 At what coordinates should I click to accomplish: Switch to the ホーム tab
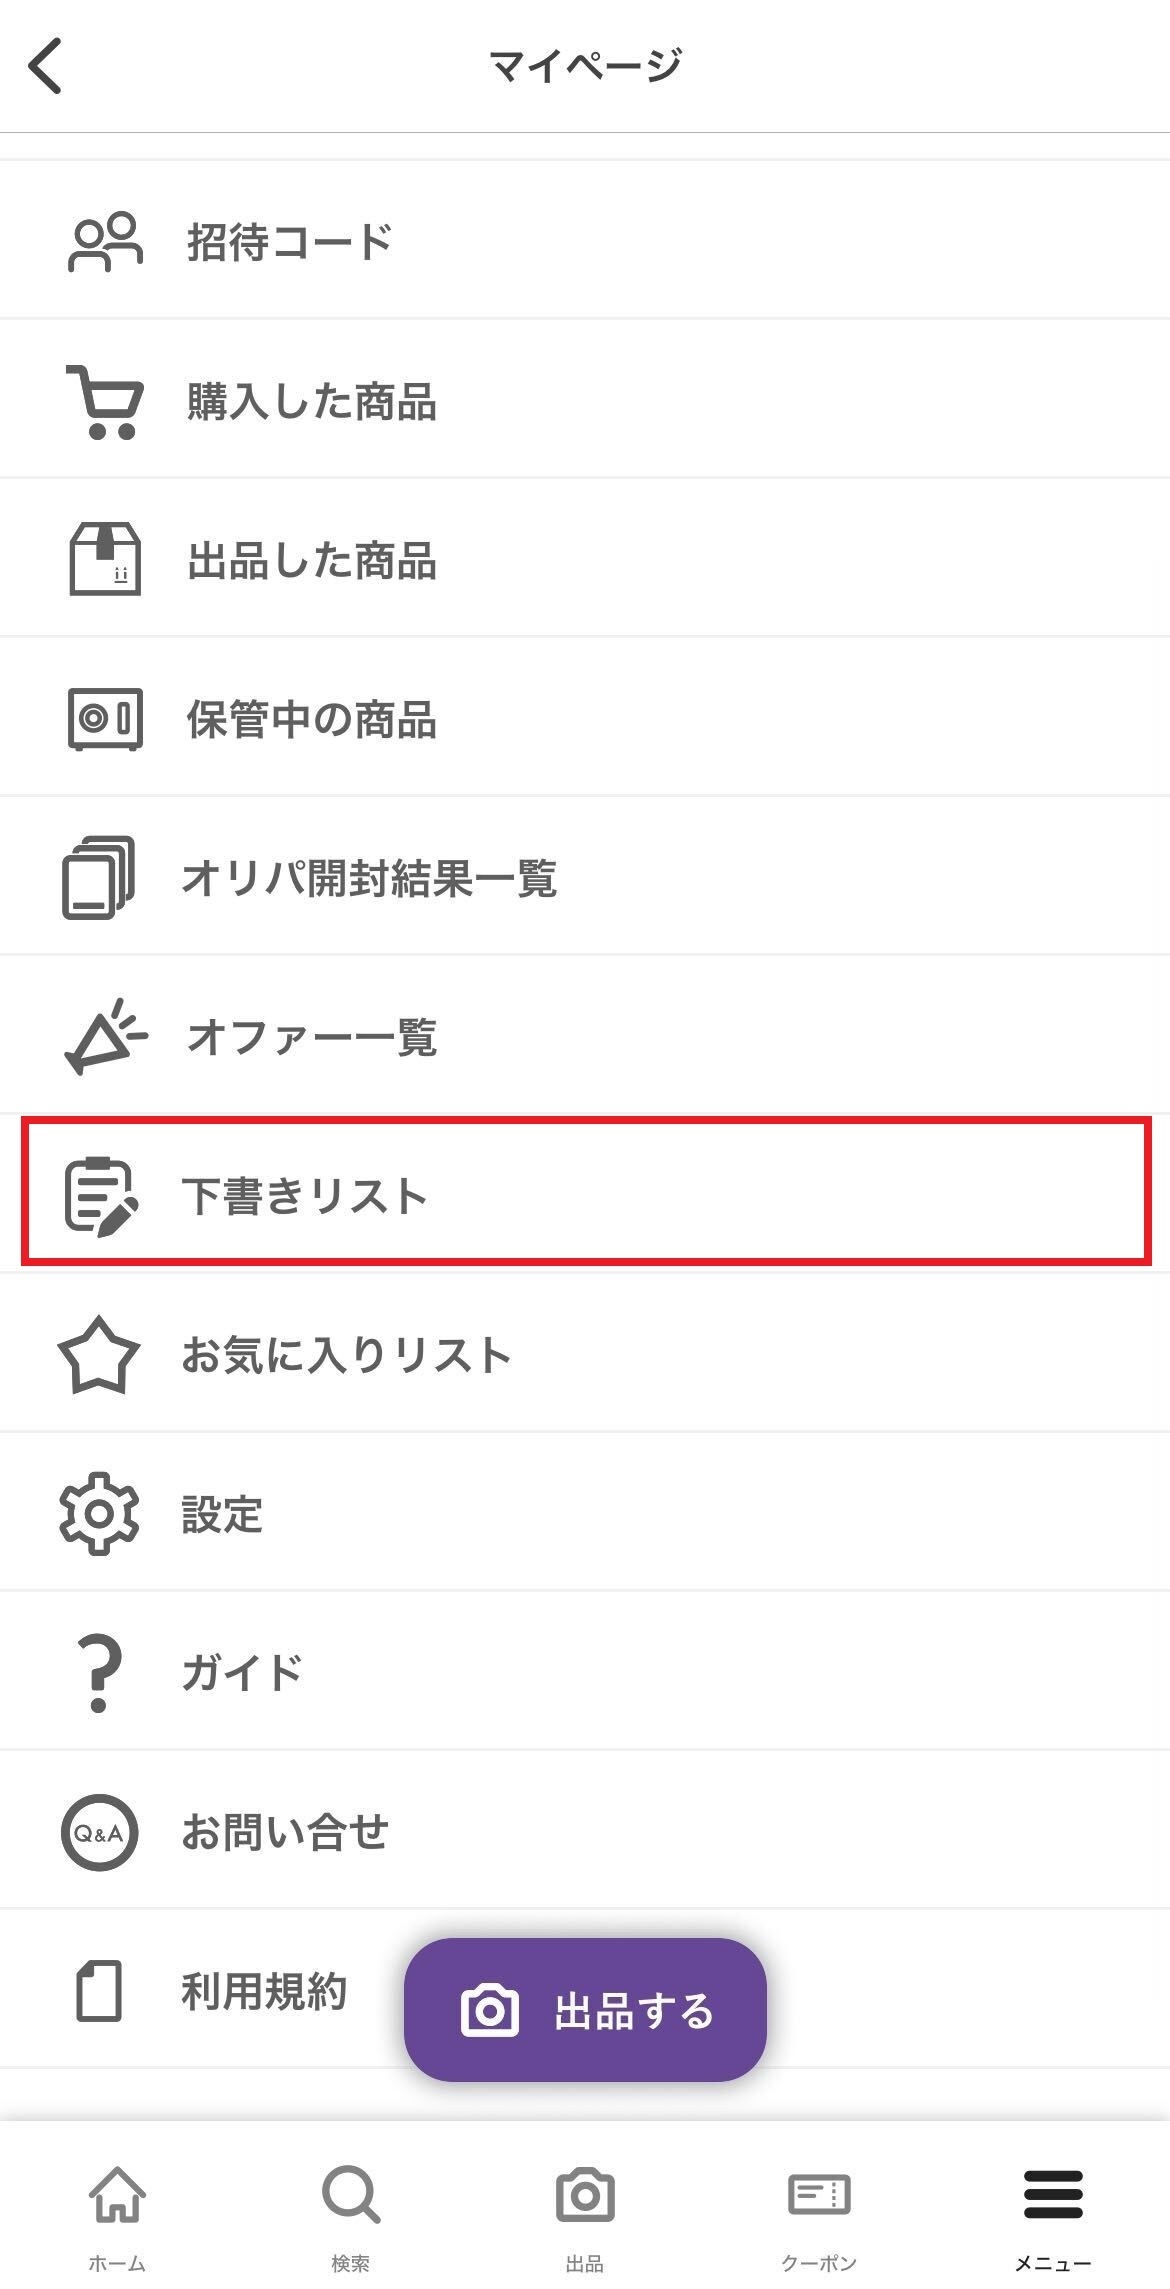click(x=117, y=2211)
